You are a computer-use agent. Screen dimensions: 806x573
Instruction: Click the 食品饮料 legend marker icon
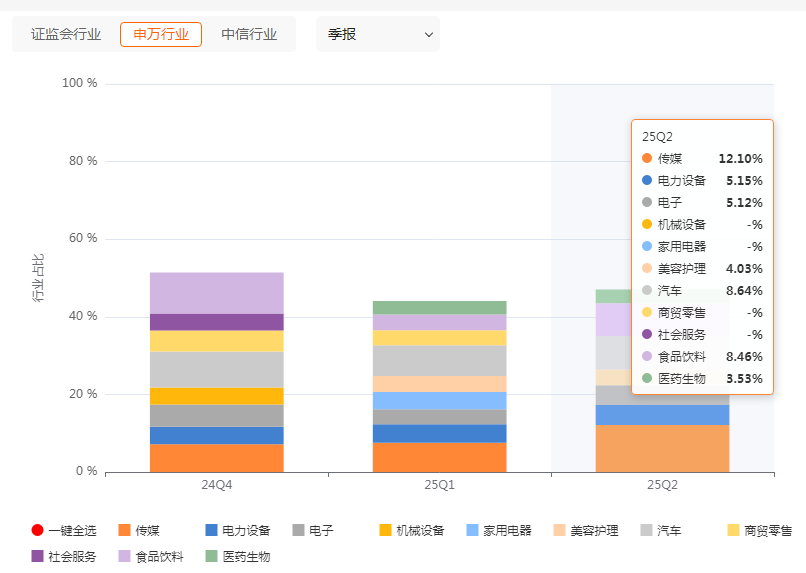click(x=125, y=556)
